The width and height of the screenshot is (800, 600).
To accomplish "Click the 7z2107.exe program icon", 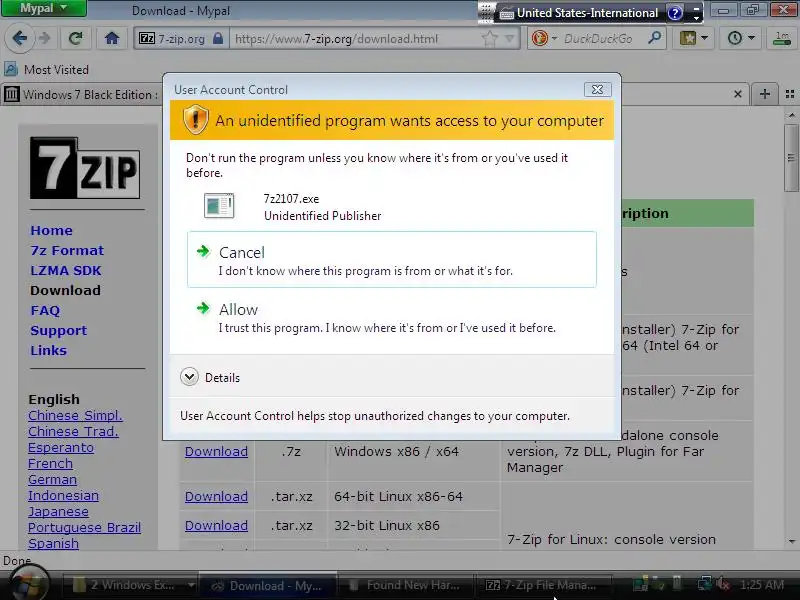I will point(219,206).
